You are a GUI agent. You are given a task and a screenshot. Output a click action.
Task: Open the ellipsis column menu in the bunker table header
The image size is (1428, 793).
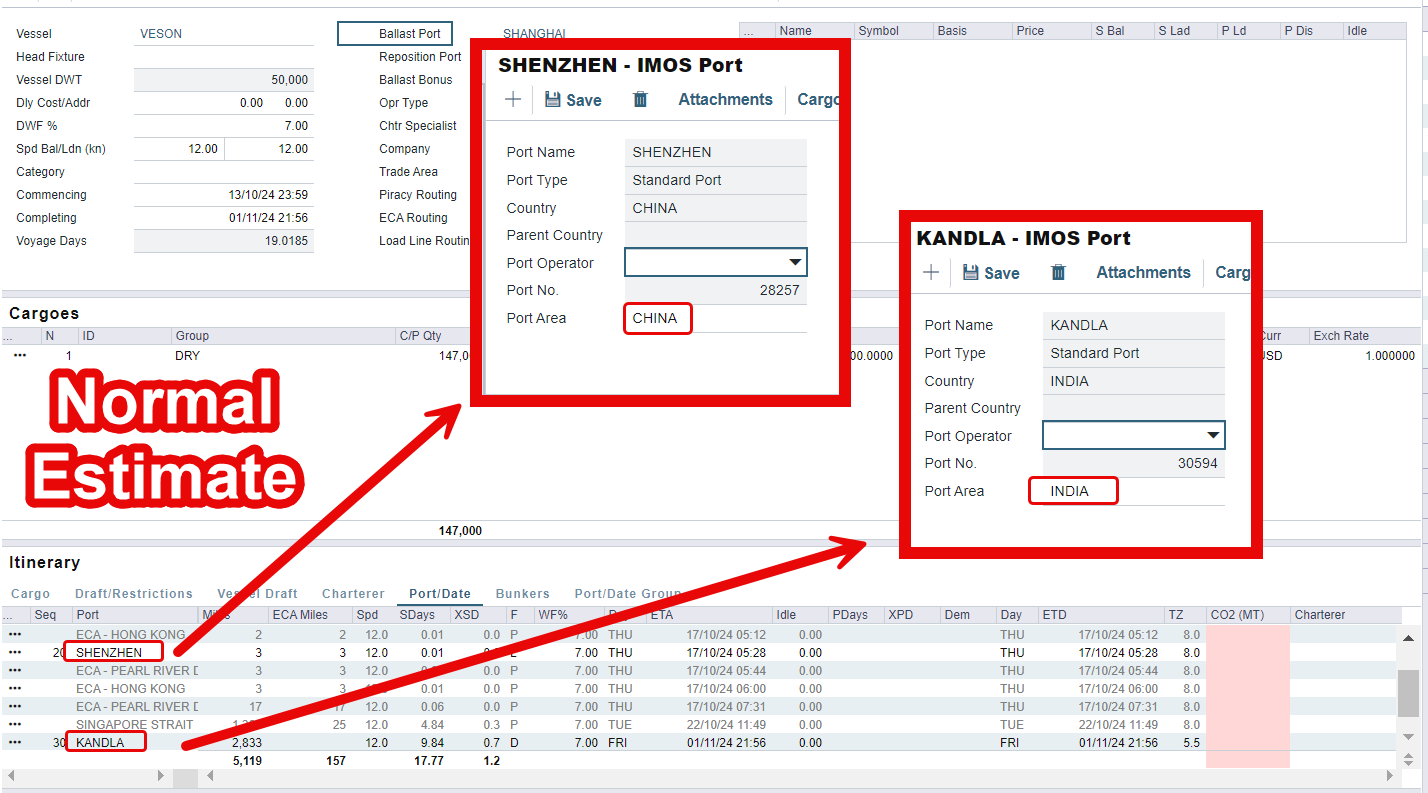pos(748,31)
